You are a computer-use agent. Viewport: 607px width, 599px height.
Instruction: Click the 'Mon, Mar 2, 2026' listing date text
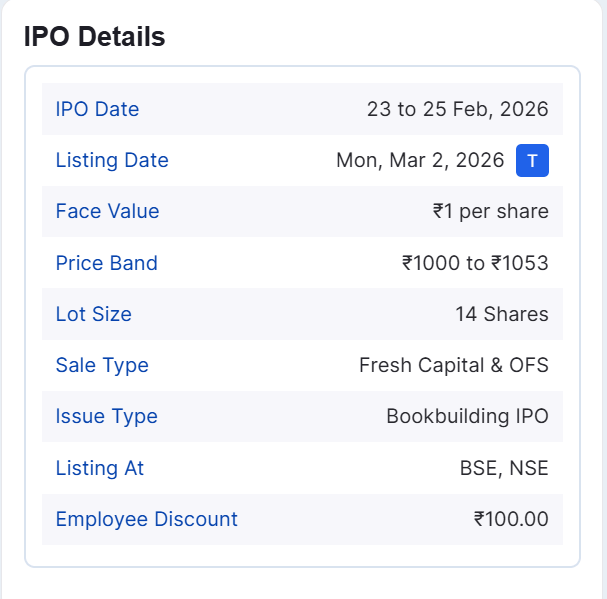pos(420,161)
